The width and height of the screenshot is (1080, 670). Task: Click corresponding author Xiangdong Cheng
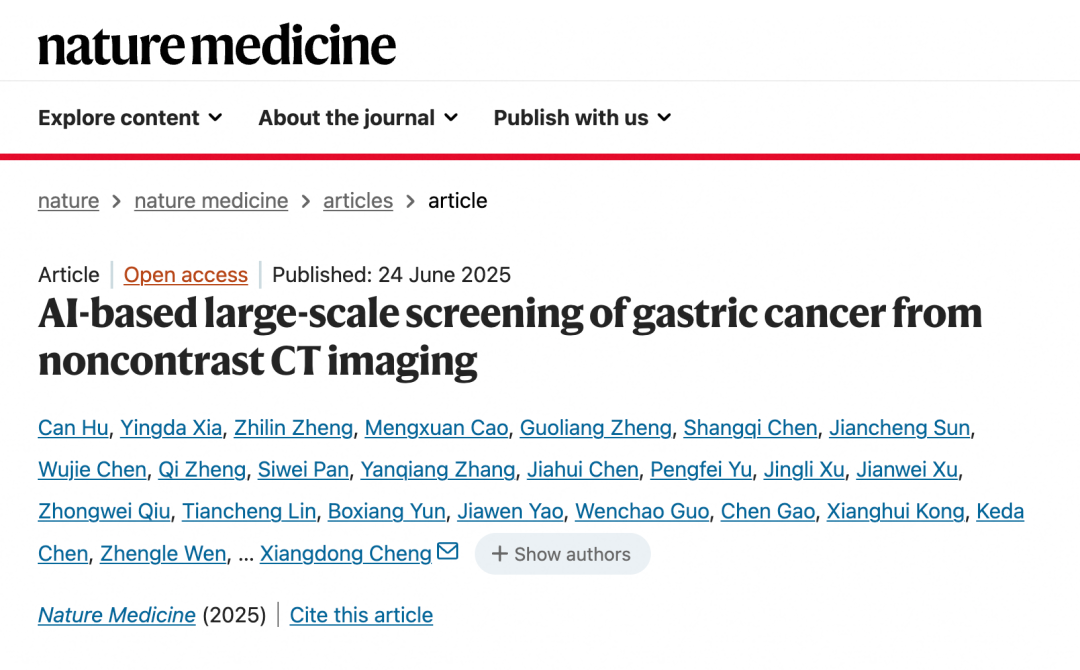pyautogui.click(x=346, y=554)
